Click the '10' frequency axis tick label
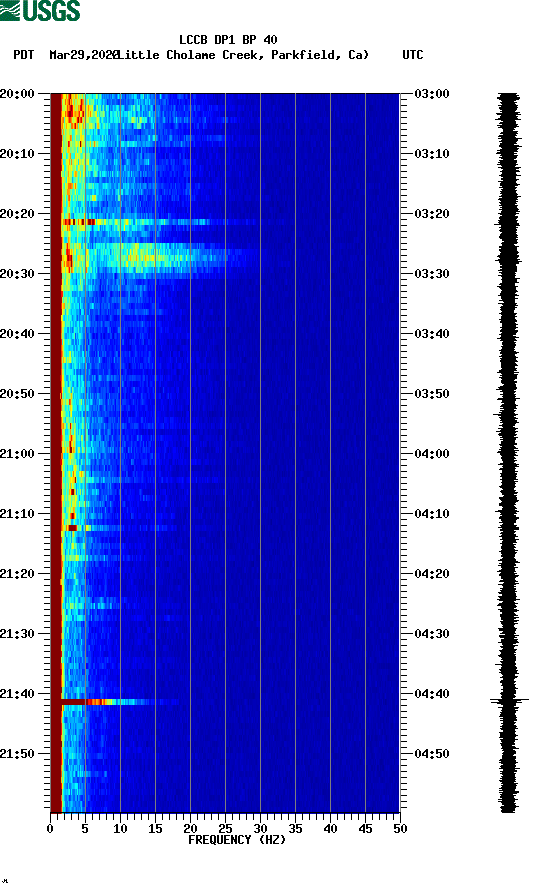 pos(120,829)
